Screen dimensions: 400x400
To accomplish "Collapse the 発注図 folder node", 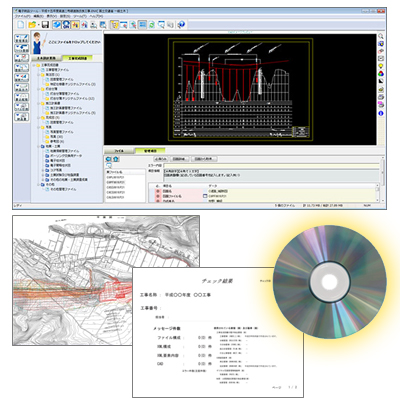I will pos(39,75).
